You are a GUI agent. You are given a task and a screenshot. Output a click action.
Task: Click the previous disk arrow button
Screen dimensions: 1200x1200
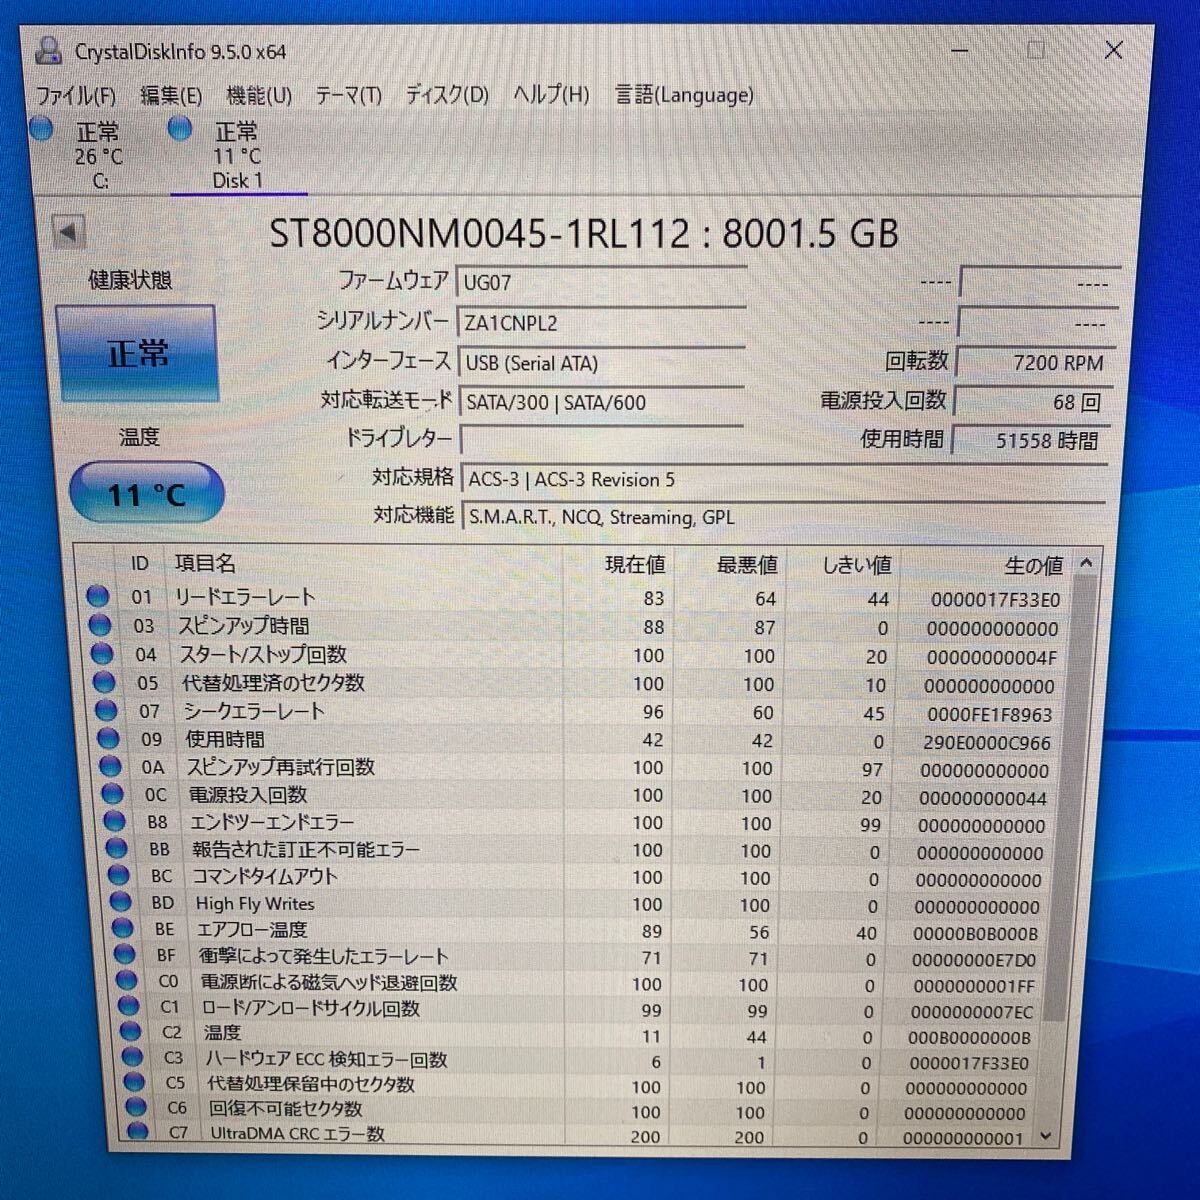68,233
